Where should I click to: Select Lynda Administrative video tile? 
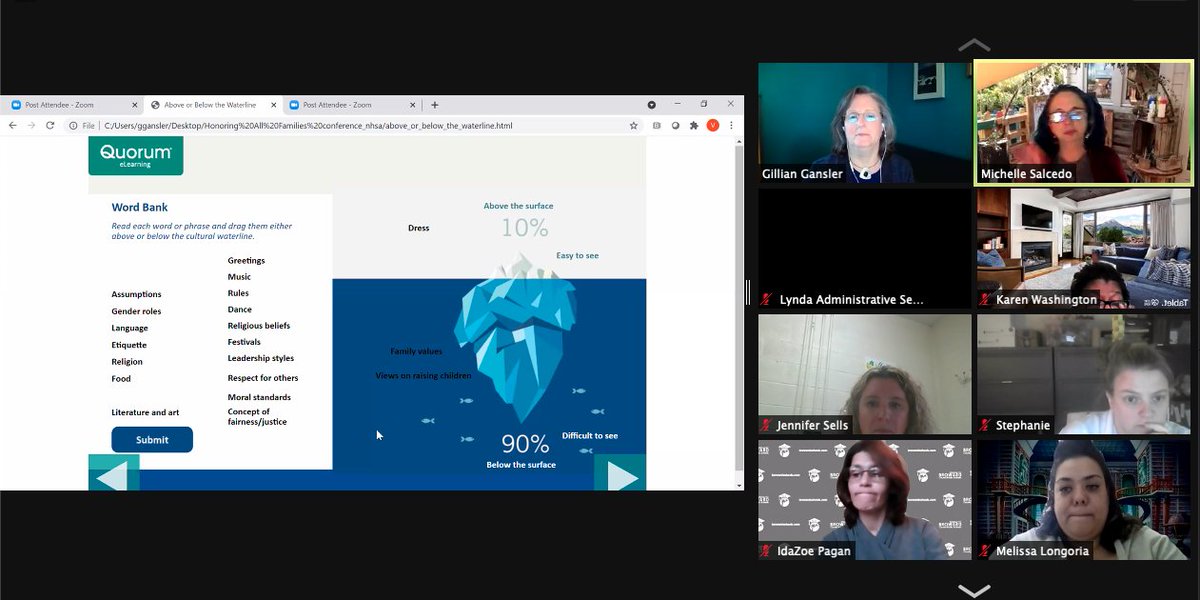pos(865,249)
